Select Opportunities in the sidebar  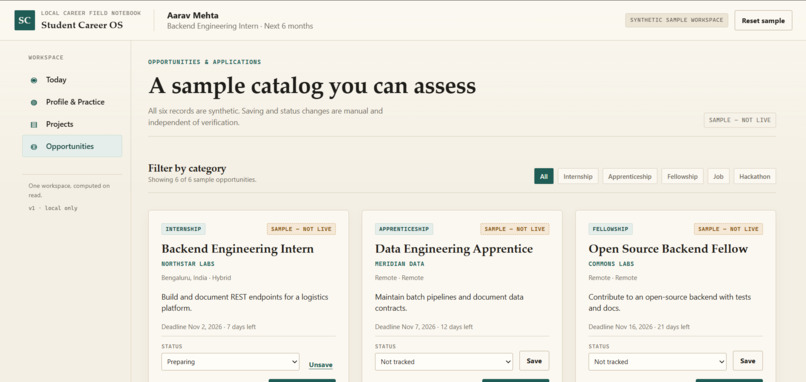(x=72, y=146)
